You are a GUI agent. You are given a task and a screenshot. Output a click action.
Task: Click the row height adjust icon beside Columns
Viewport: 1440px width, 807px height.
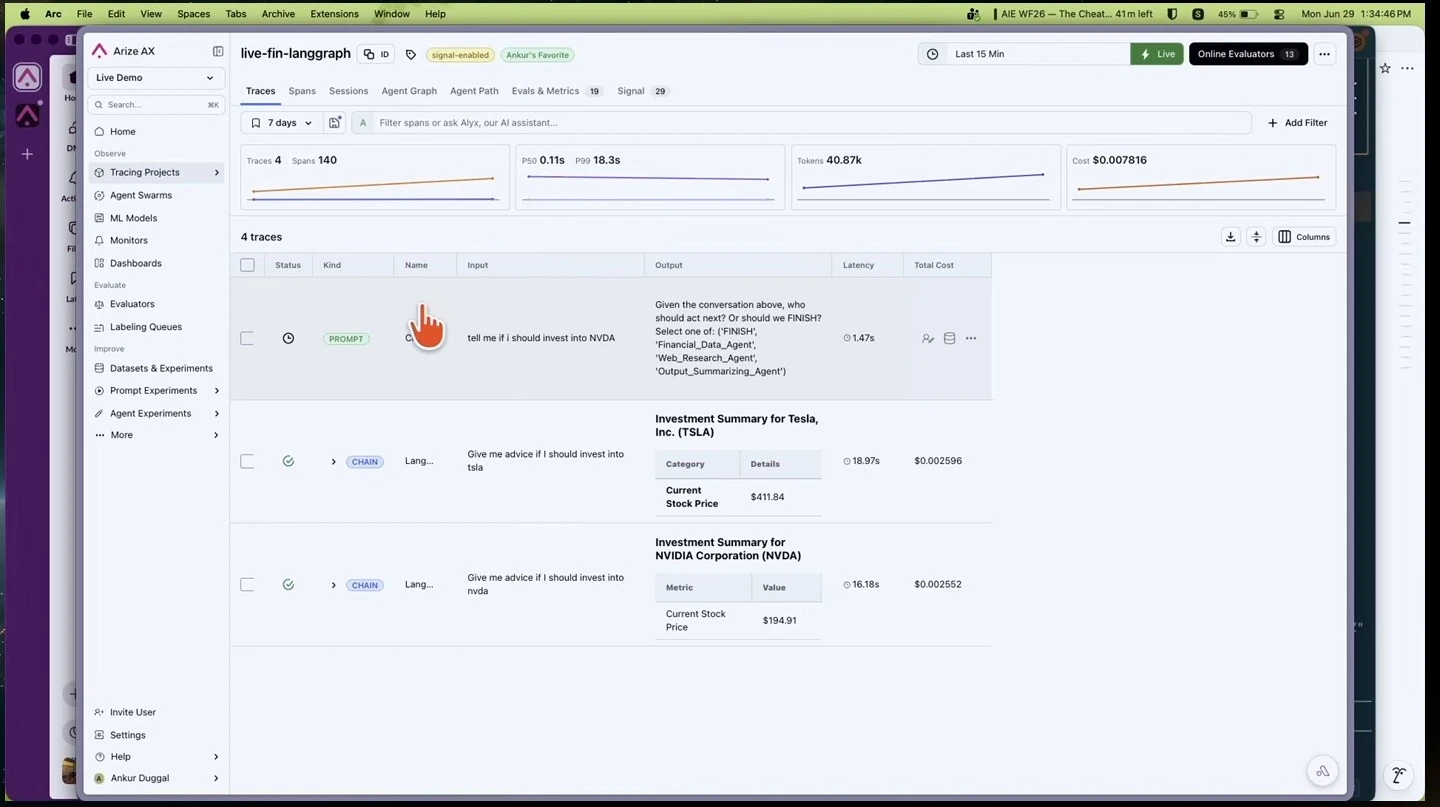click(x=1257, y=237)
